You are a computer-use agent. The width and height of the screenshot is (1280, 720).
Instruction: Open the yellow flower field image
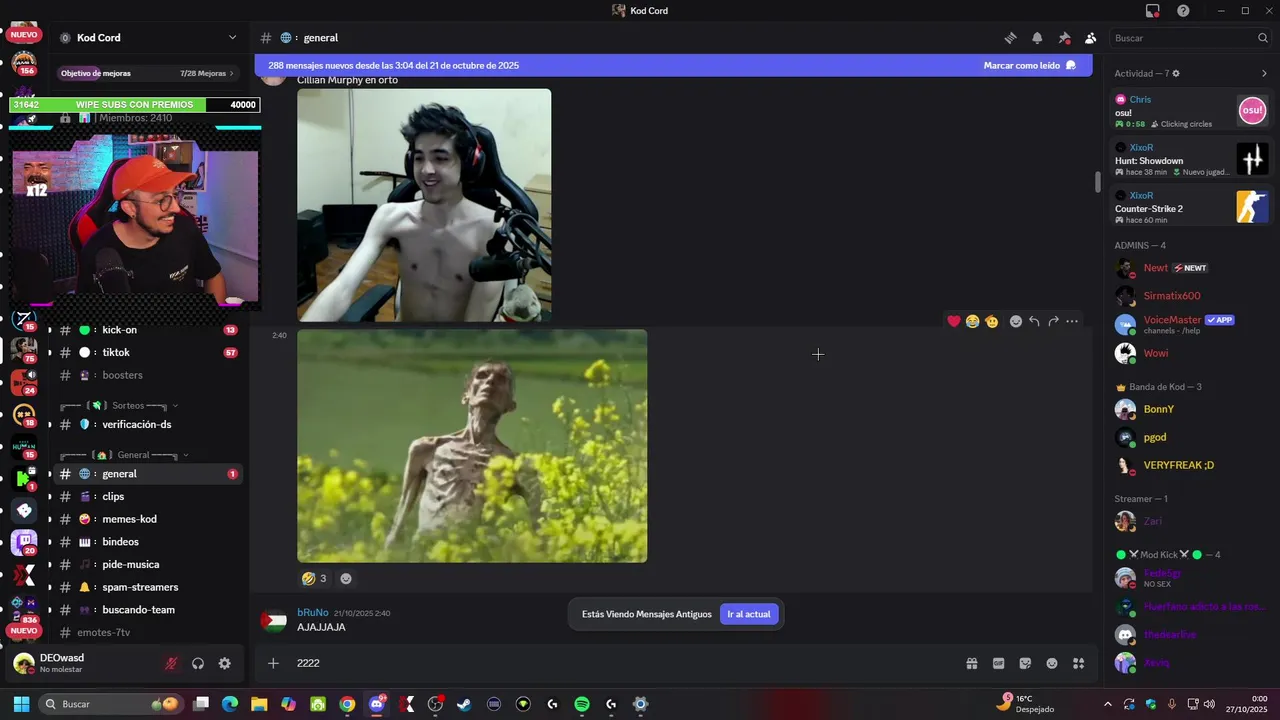(472, 446)
